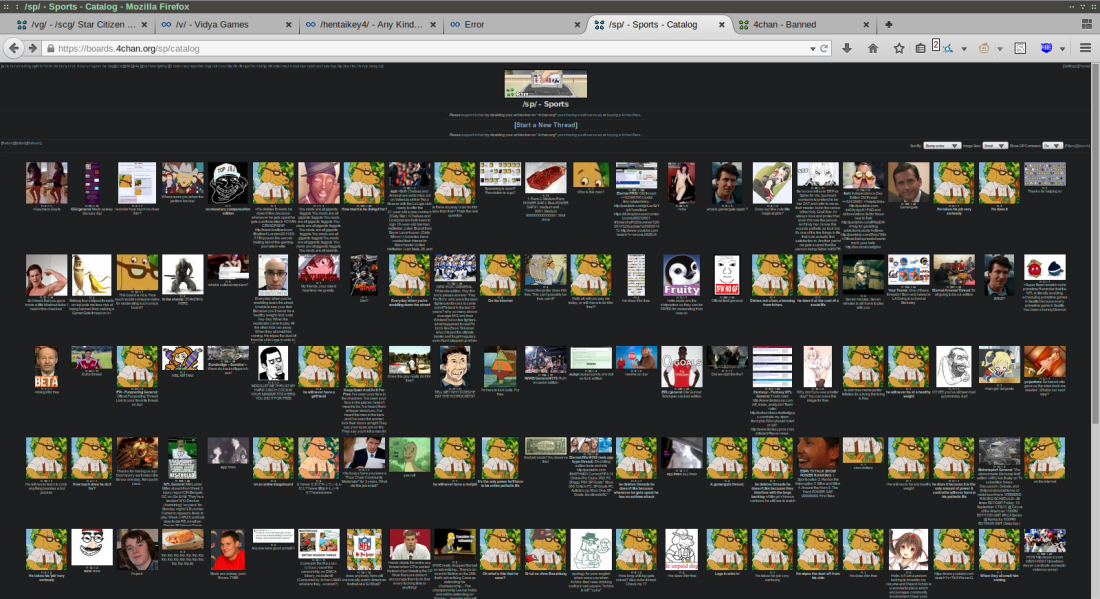Open the Image Size dropdown
Image resolution: width=1100 pixels, height=599 pixels.
[x=993, y=145]
